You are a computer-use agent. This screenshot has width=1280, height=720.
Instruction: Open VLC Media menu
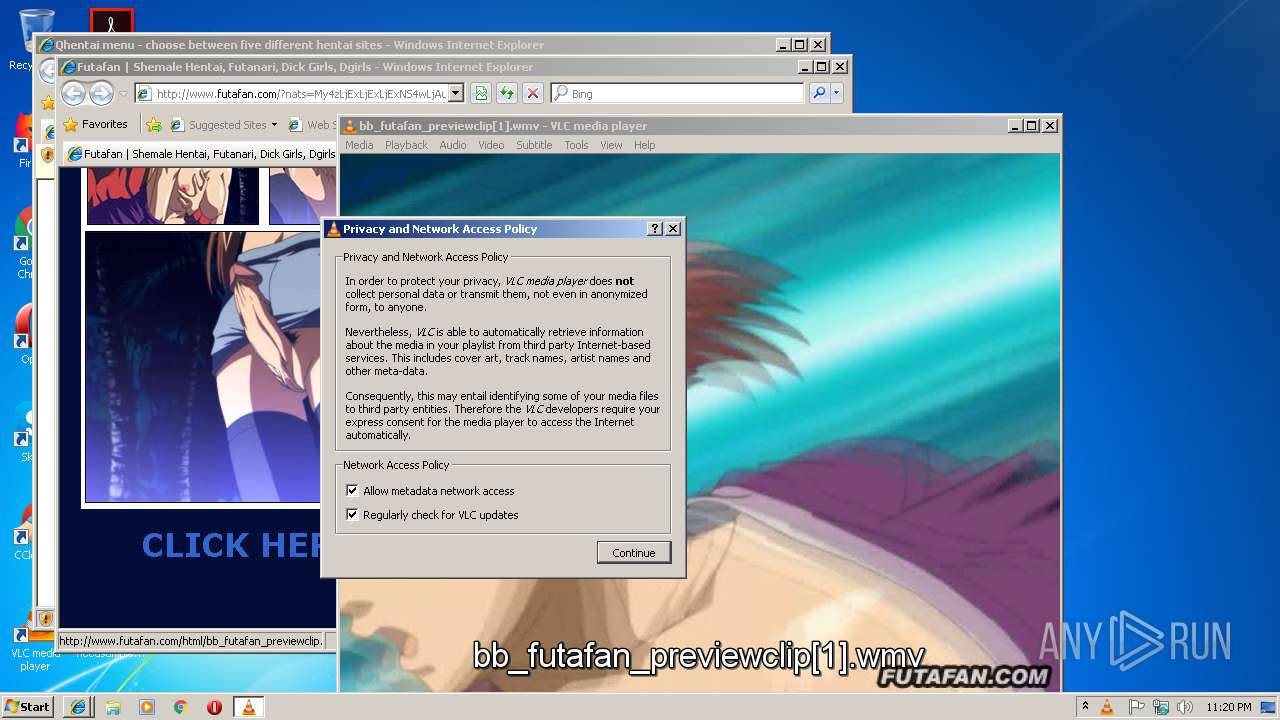(x=359, y=145)
